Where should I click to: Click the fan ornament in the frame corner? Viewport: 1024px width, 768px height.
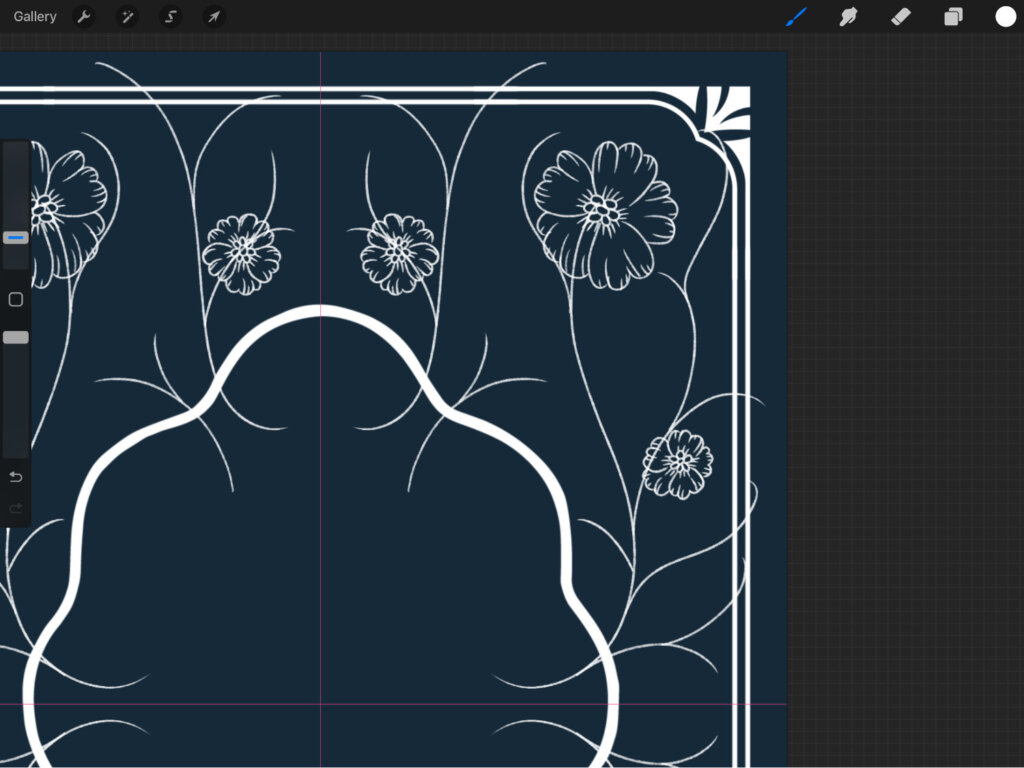[x=724, y=111]
